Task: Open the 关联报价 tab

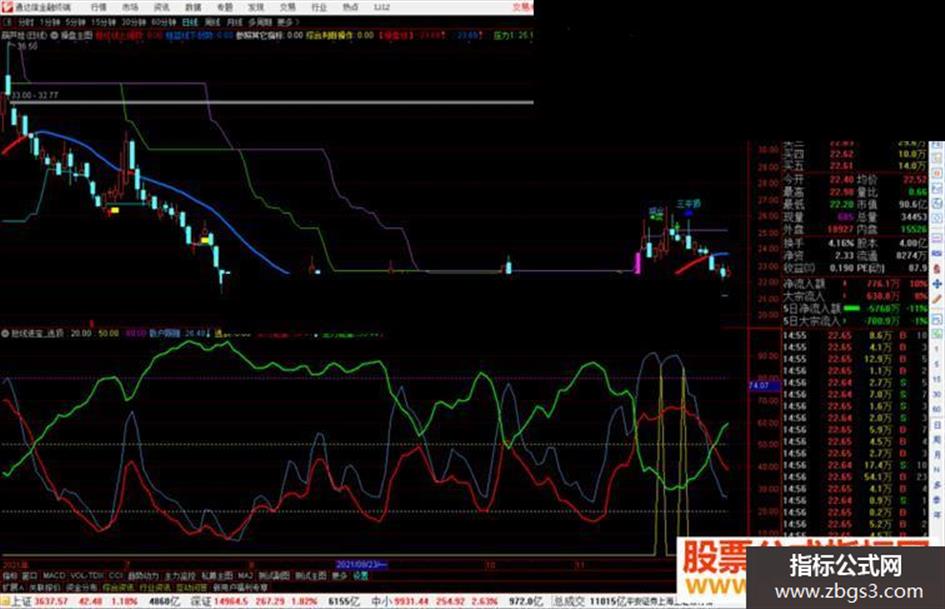Action: click(x=45, y=587)
